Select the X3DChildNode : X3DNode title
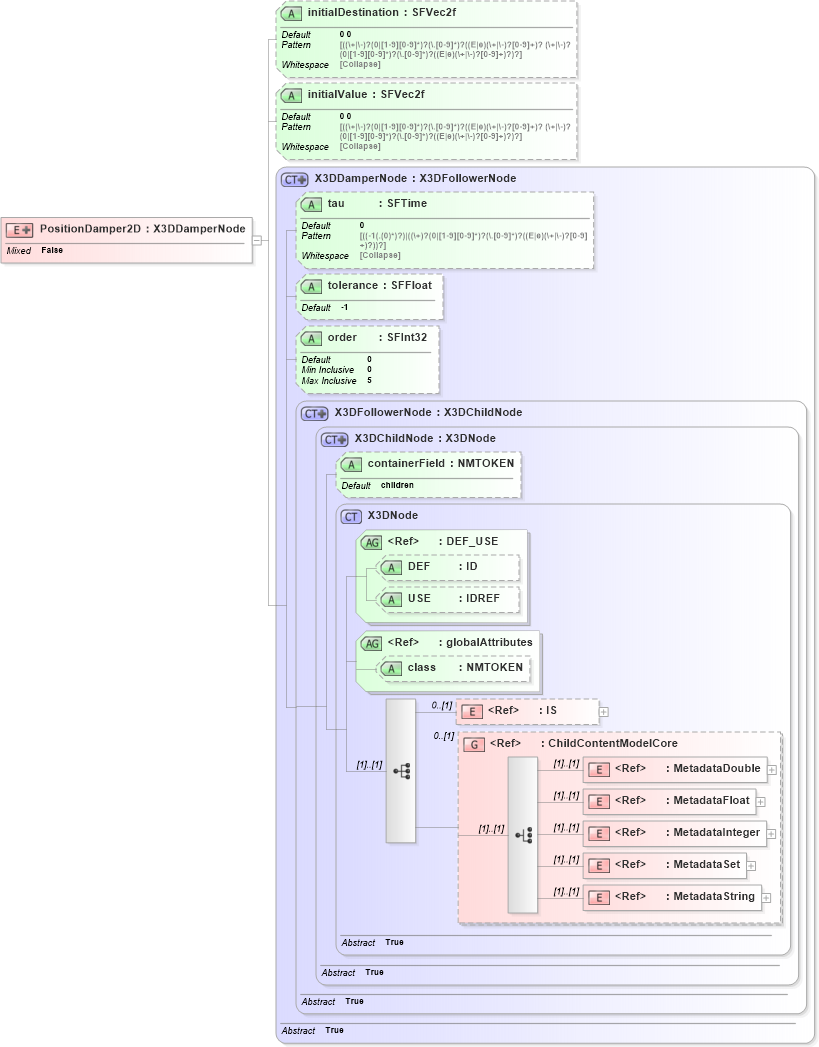The image size is (819, 1047). 425,439
